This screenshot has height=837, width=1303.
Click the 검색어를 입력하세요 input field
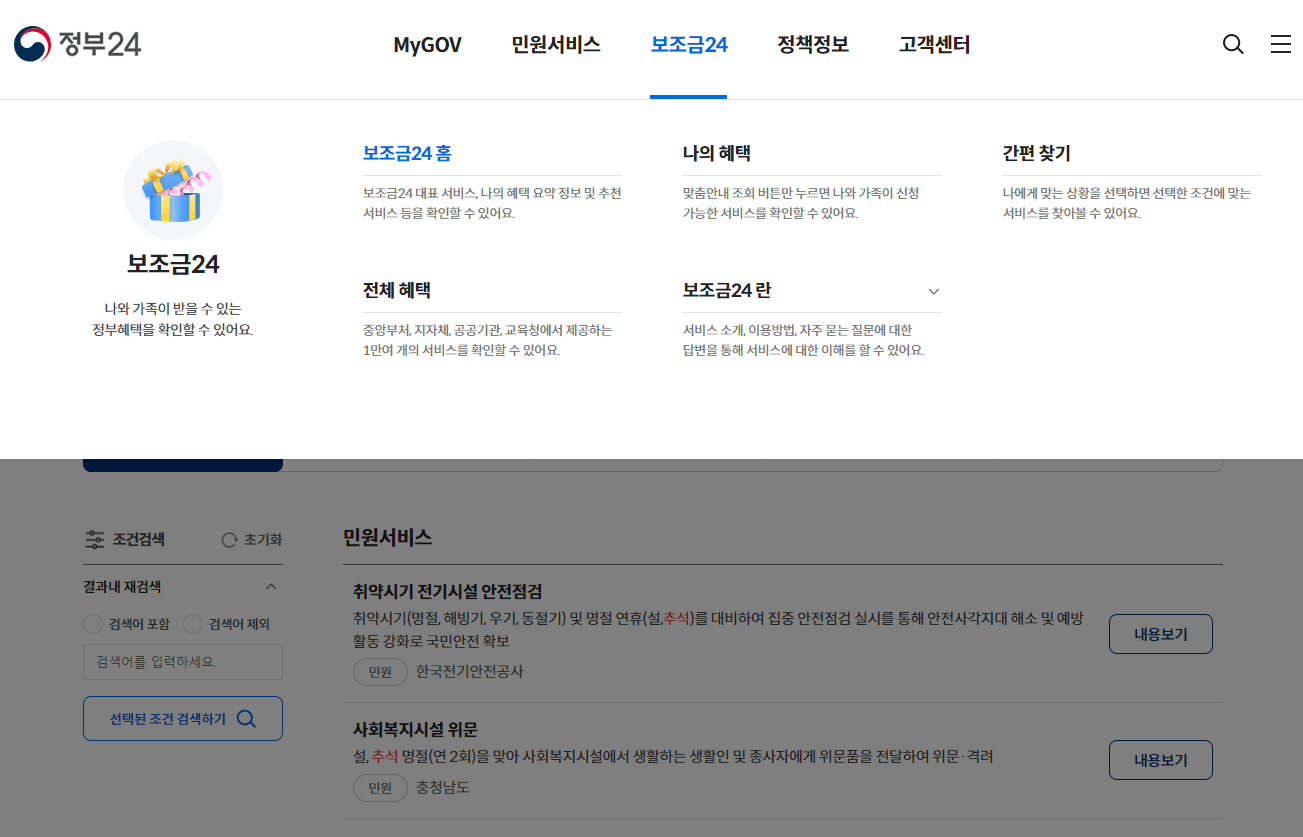point(182,662)
